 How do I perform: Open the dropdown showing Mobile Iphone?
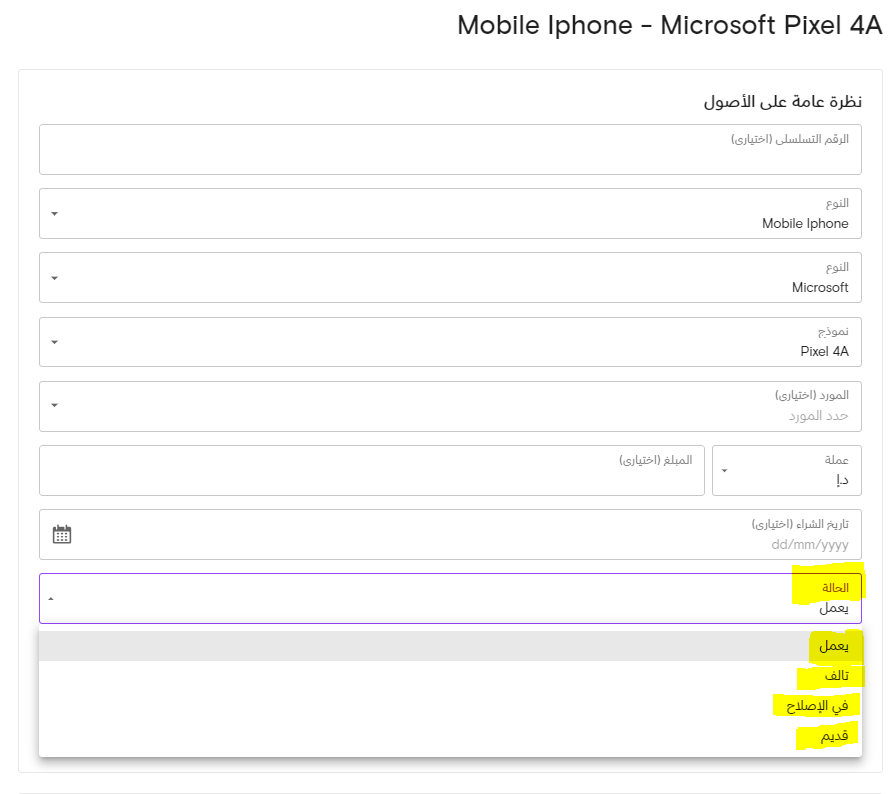(450, 214)
